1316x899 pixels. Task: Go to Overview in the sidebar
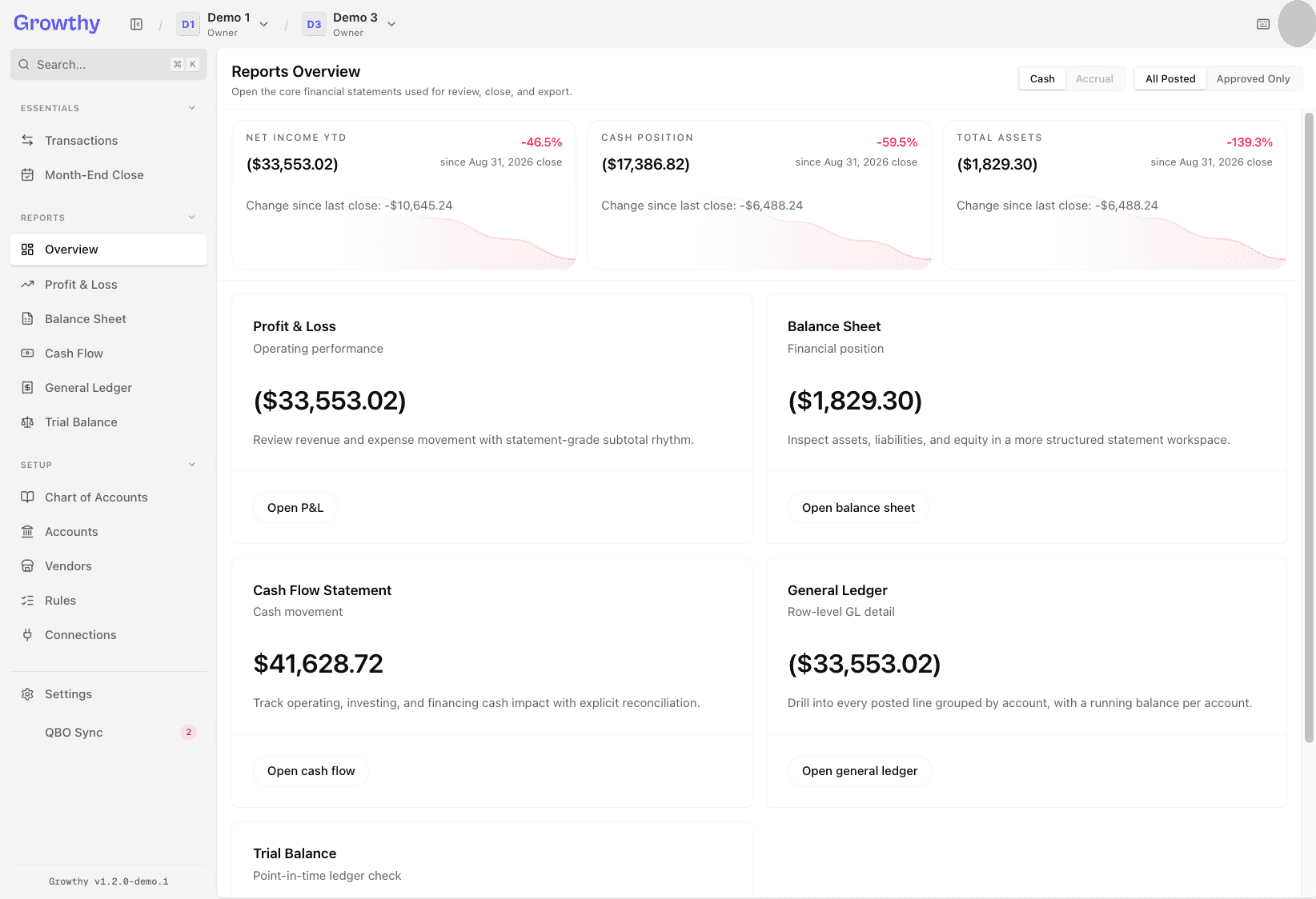108,250
